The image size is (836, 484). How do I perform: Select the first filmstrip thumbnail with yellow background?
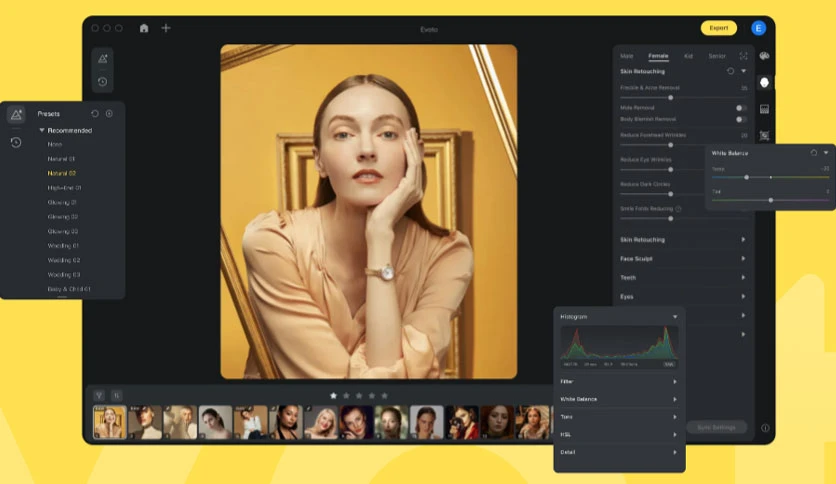pos(110,422)
